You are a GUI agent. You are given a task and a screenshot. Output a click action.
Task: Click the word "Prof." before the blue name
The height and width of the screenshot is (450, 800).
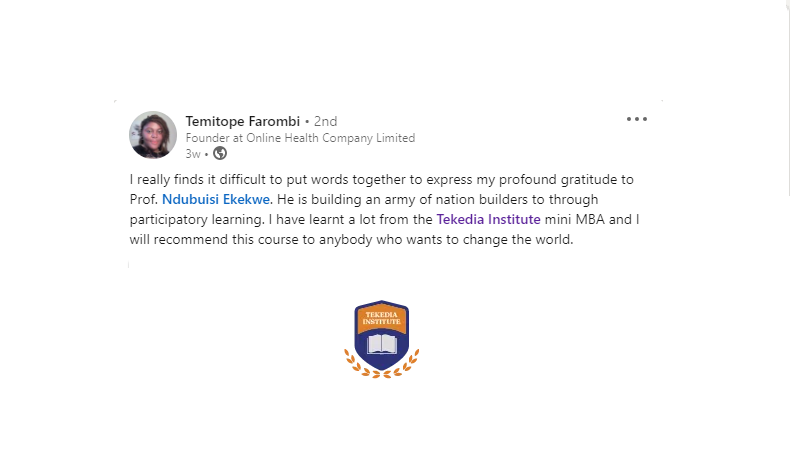point(143,199)
